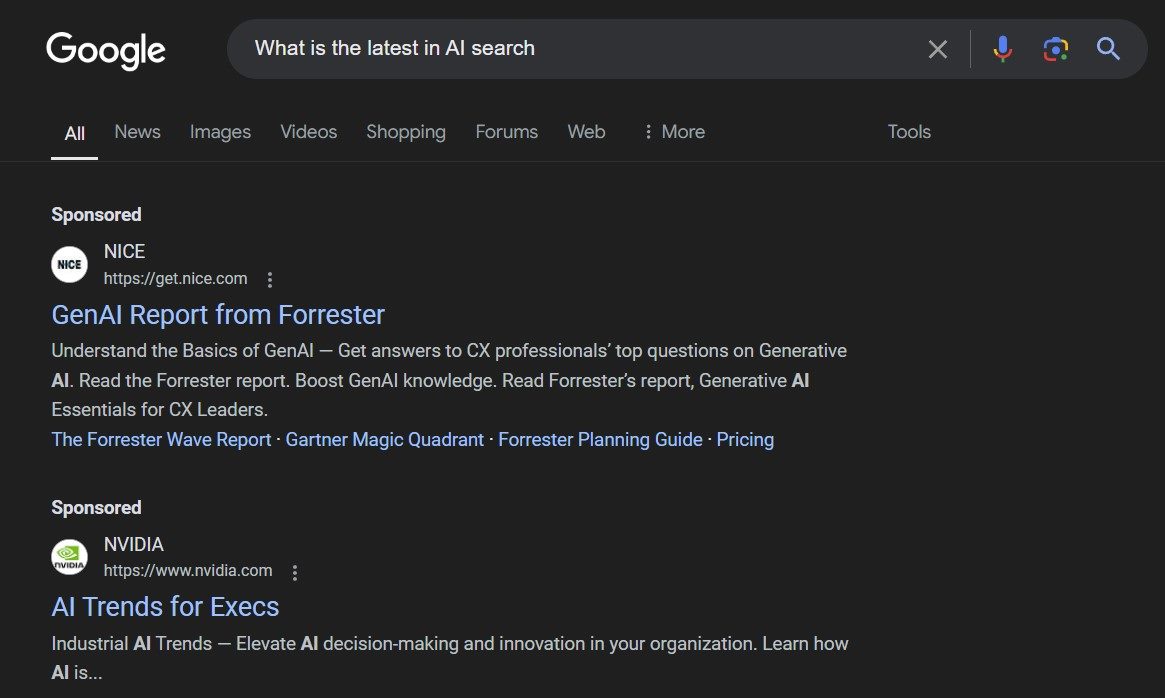
Task: Open the Forrester Planning Guide sitelink
Action: tap(600, 439)
